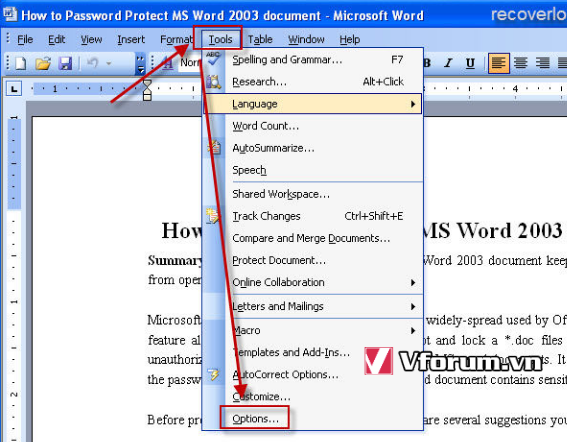Open the Tools menu
The width and height of the screenshot is (567, 442).
pyautogui.click(x=220, y=39)
